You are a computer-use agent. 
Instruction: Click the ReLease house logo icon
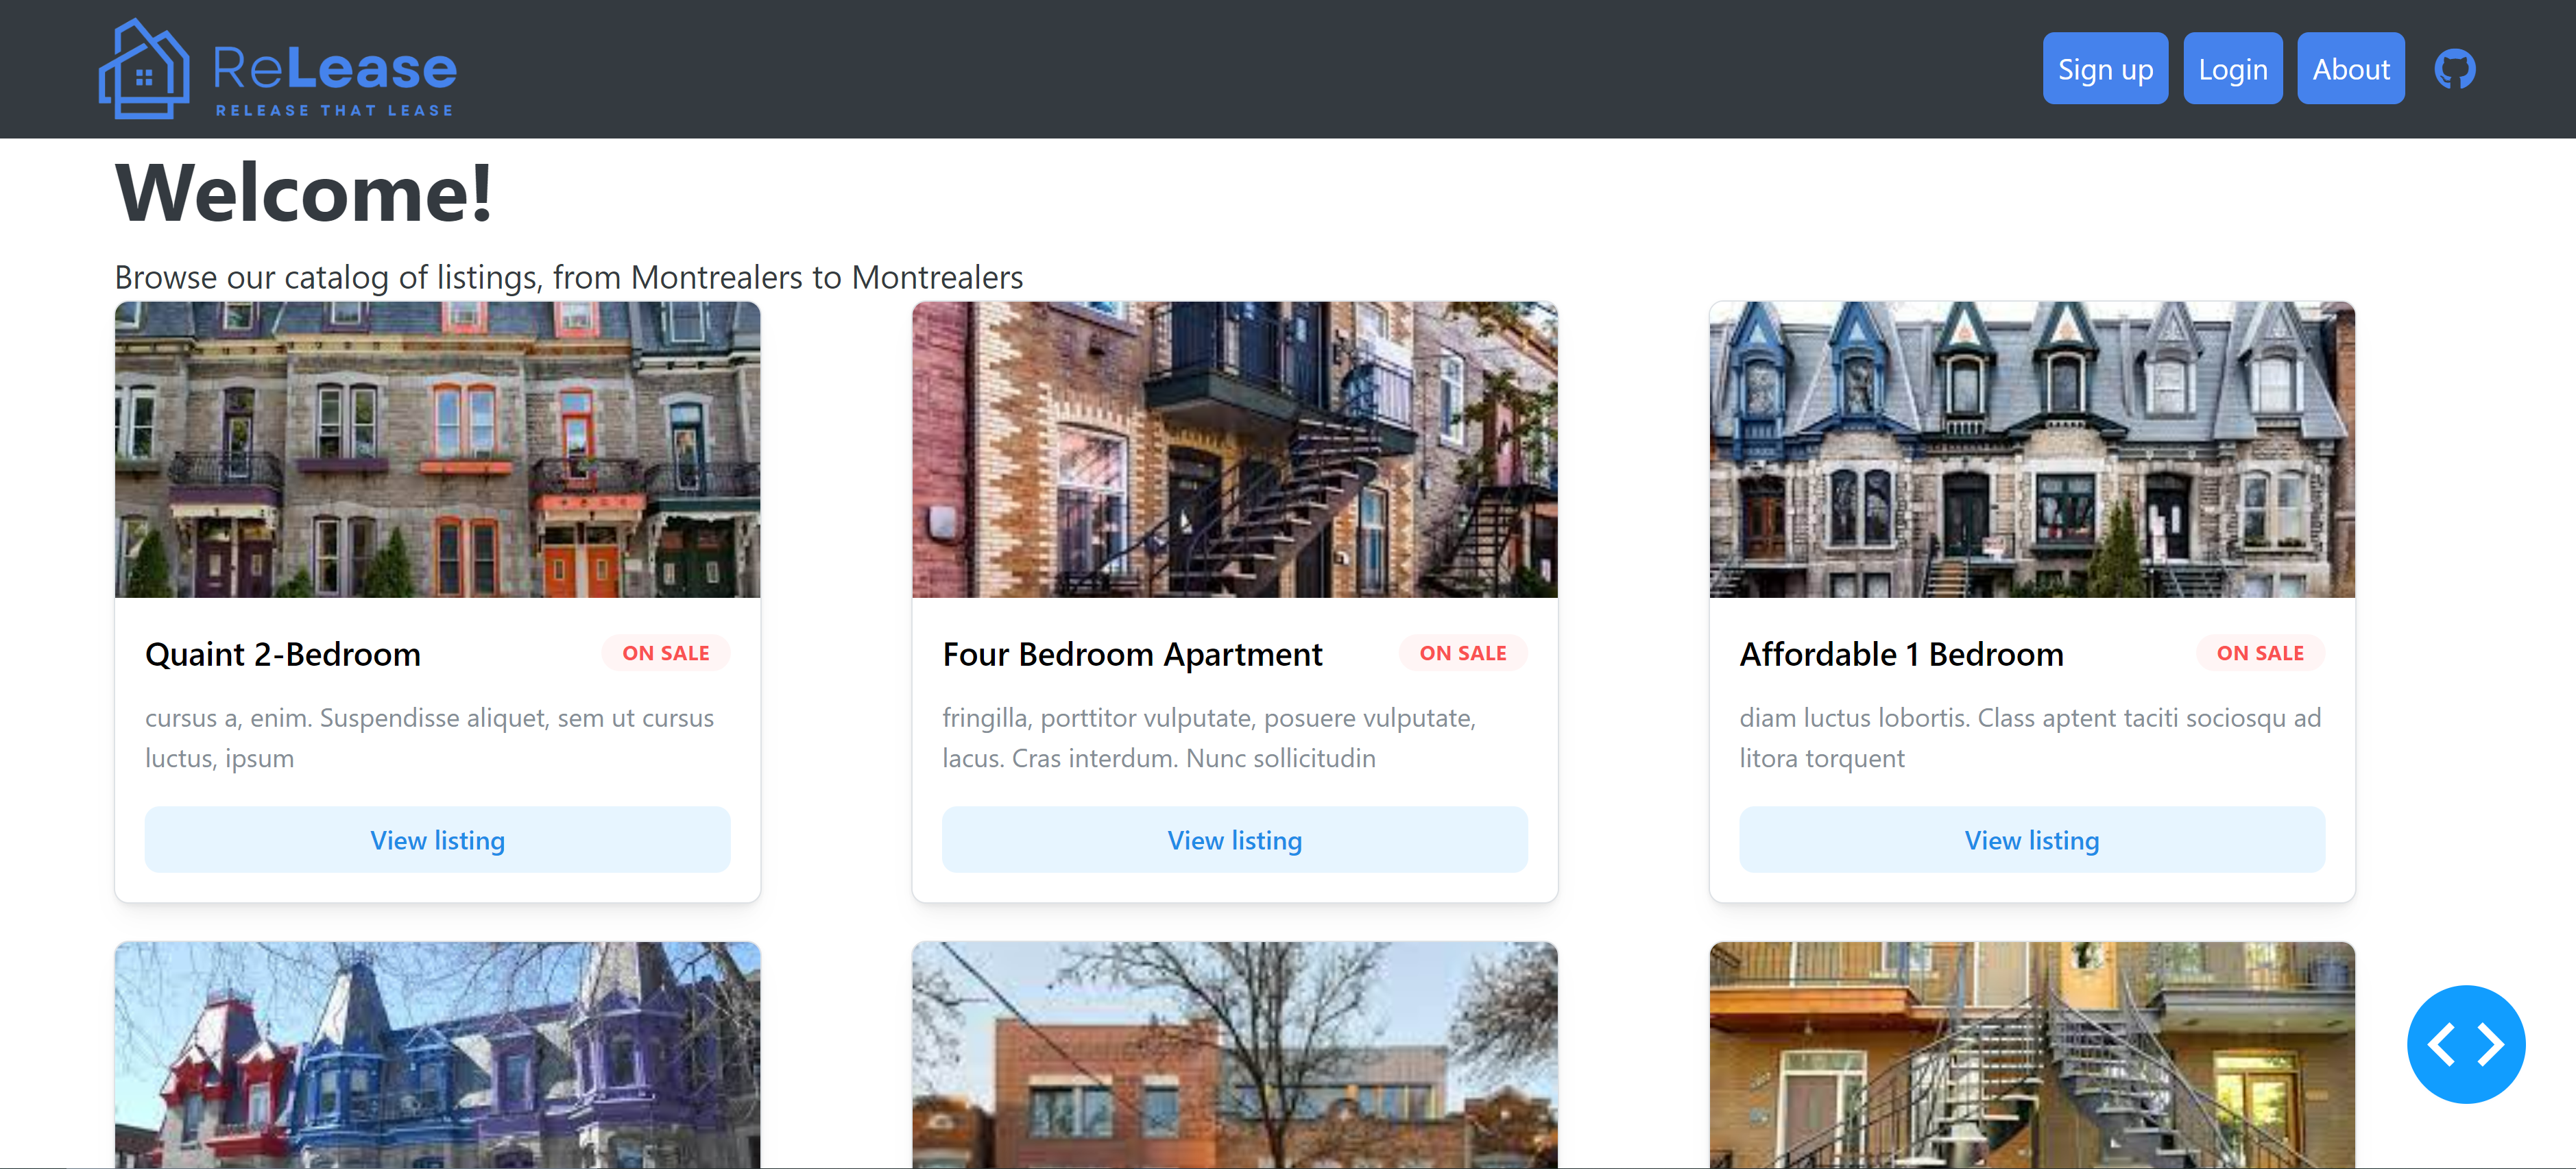(144, 70)
